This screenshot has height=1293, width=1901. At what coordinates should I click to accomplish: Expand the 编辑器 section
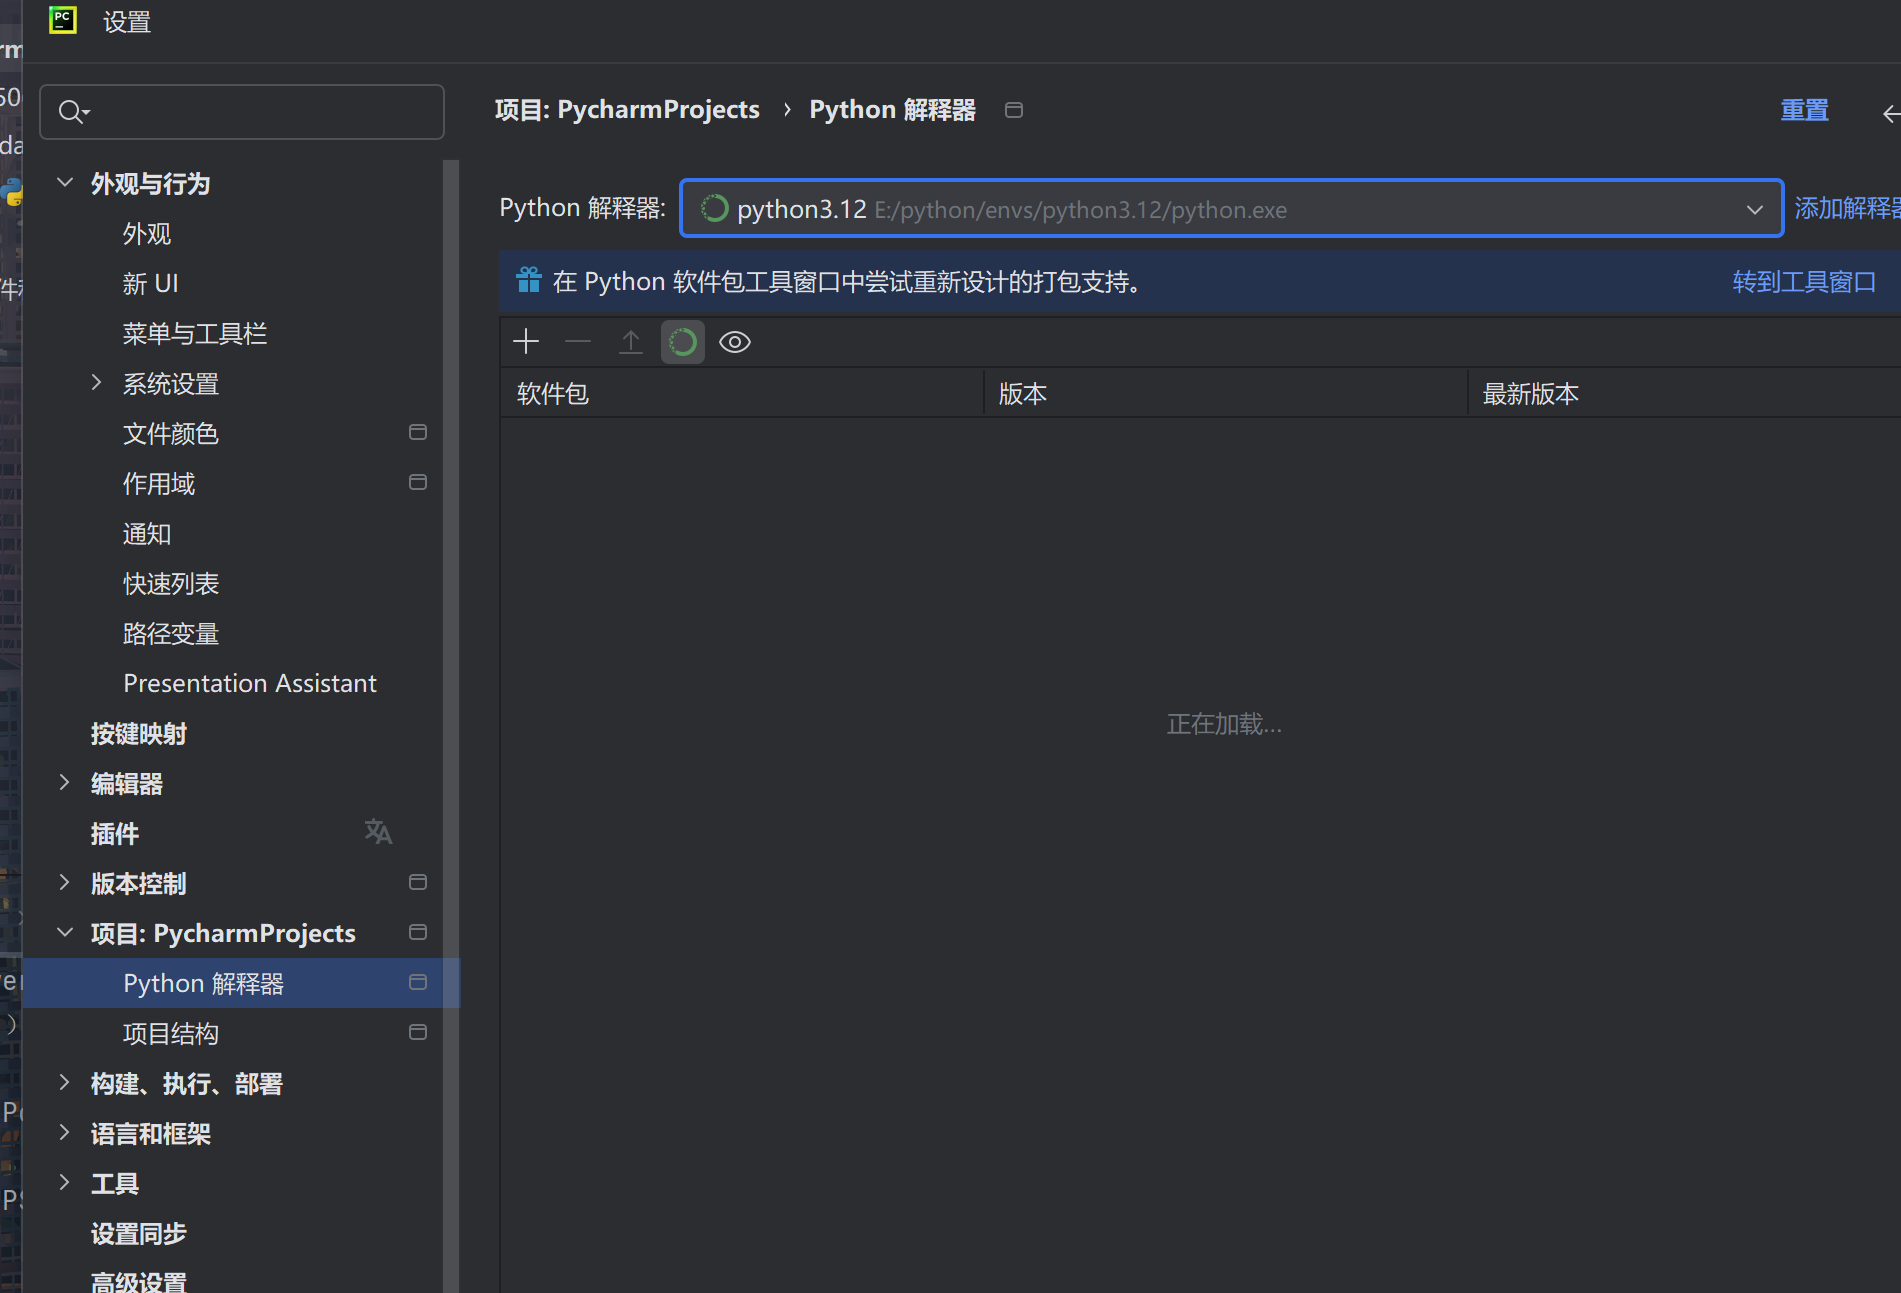coord(65,782)
